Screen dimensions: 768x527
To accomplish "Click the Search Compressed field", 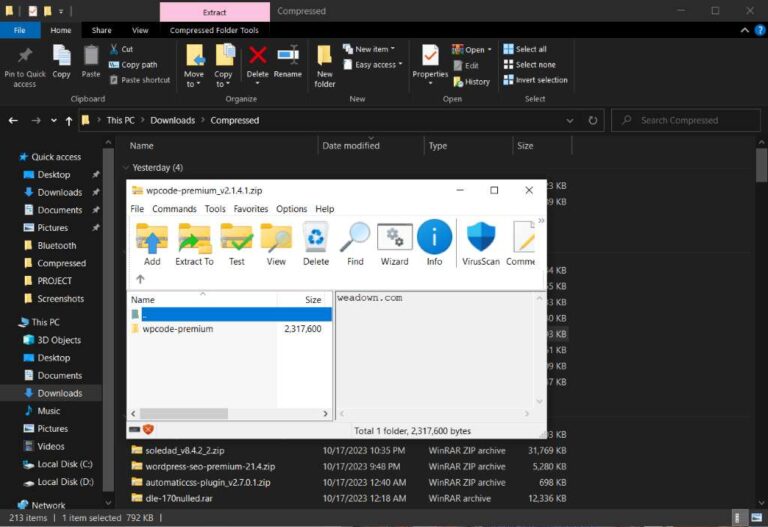I will [x=686, y=120].
